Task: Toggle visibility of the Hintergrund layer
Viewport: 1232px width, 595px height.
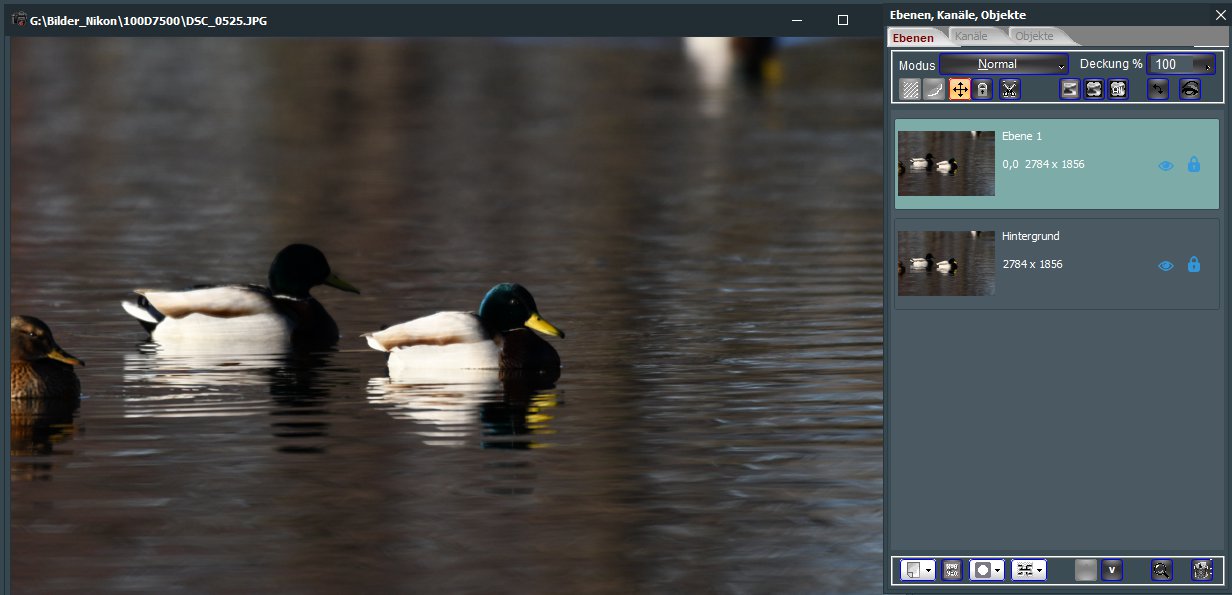Action: point(1165,265)
